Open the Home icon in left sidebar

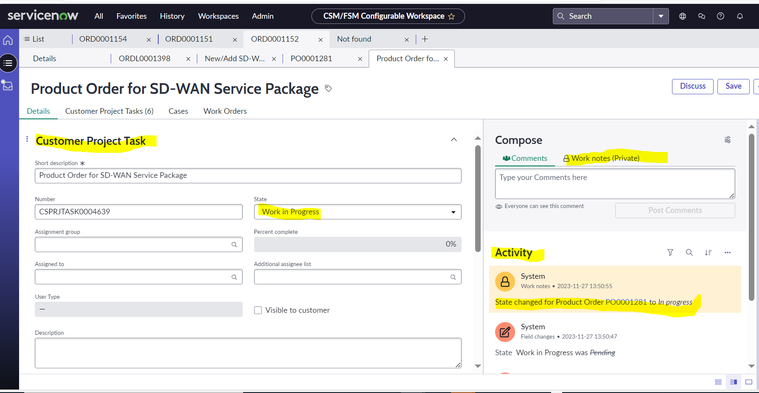8,40
